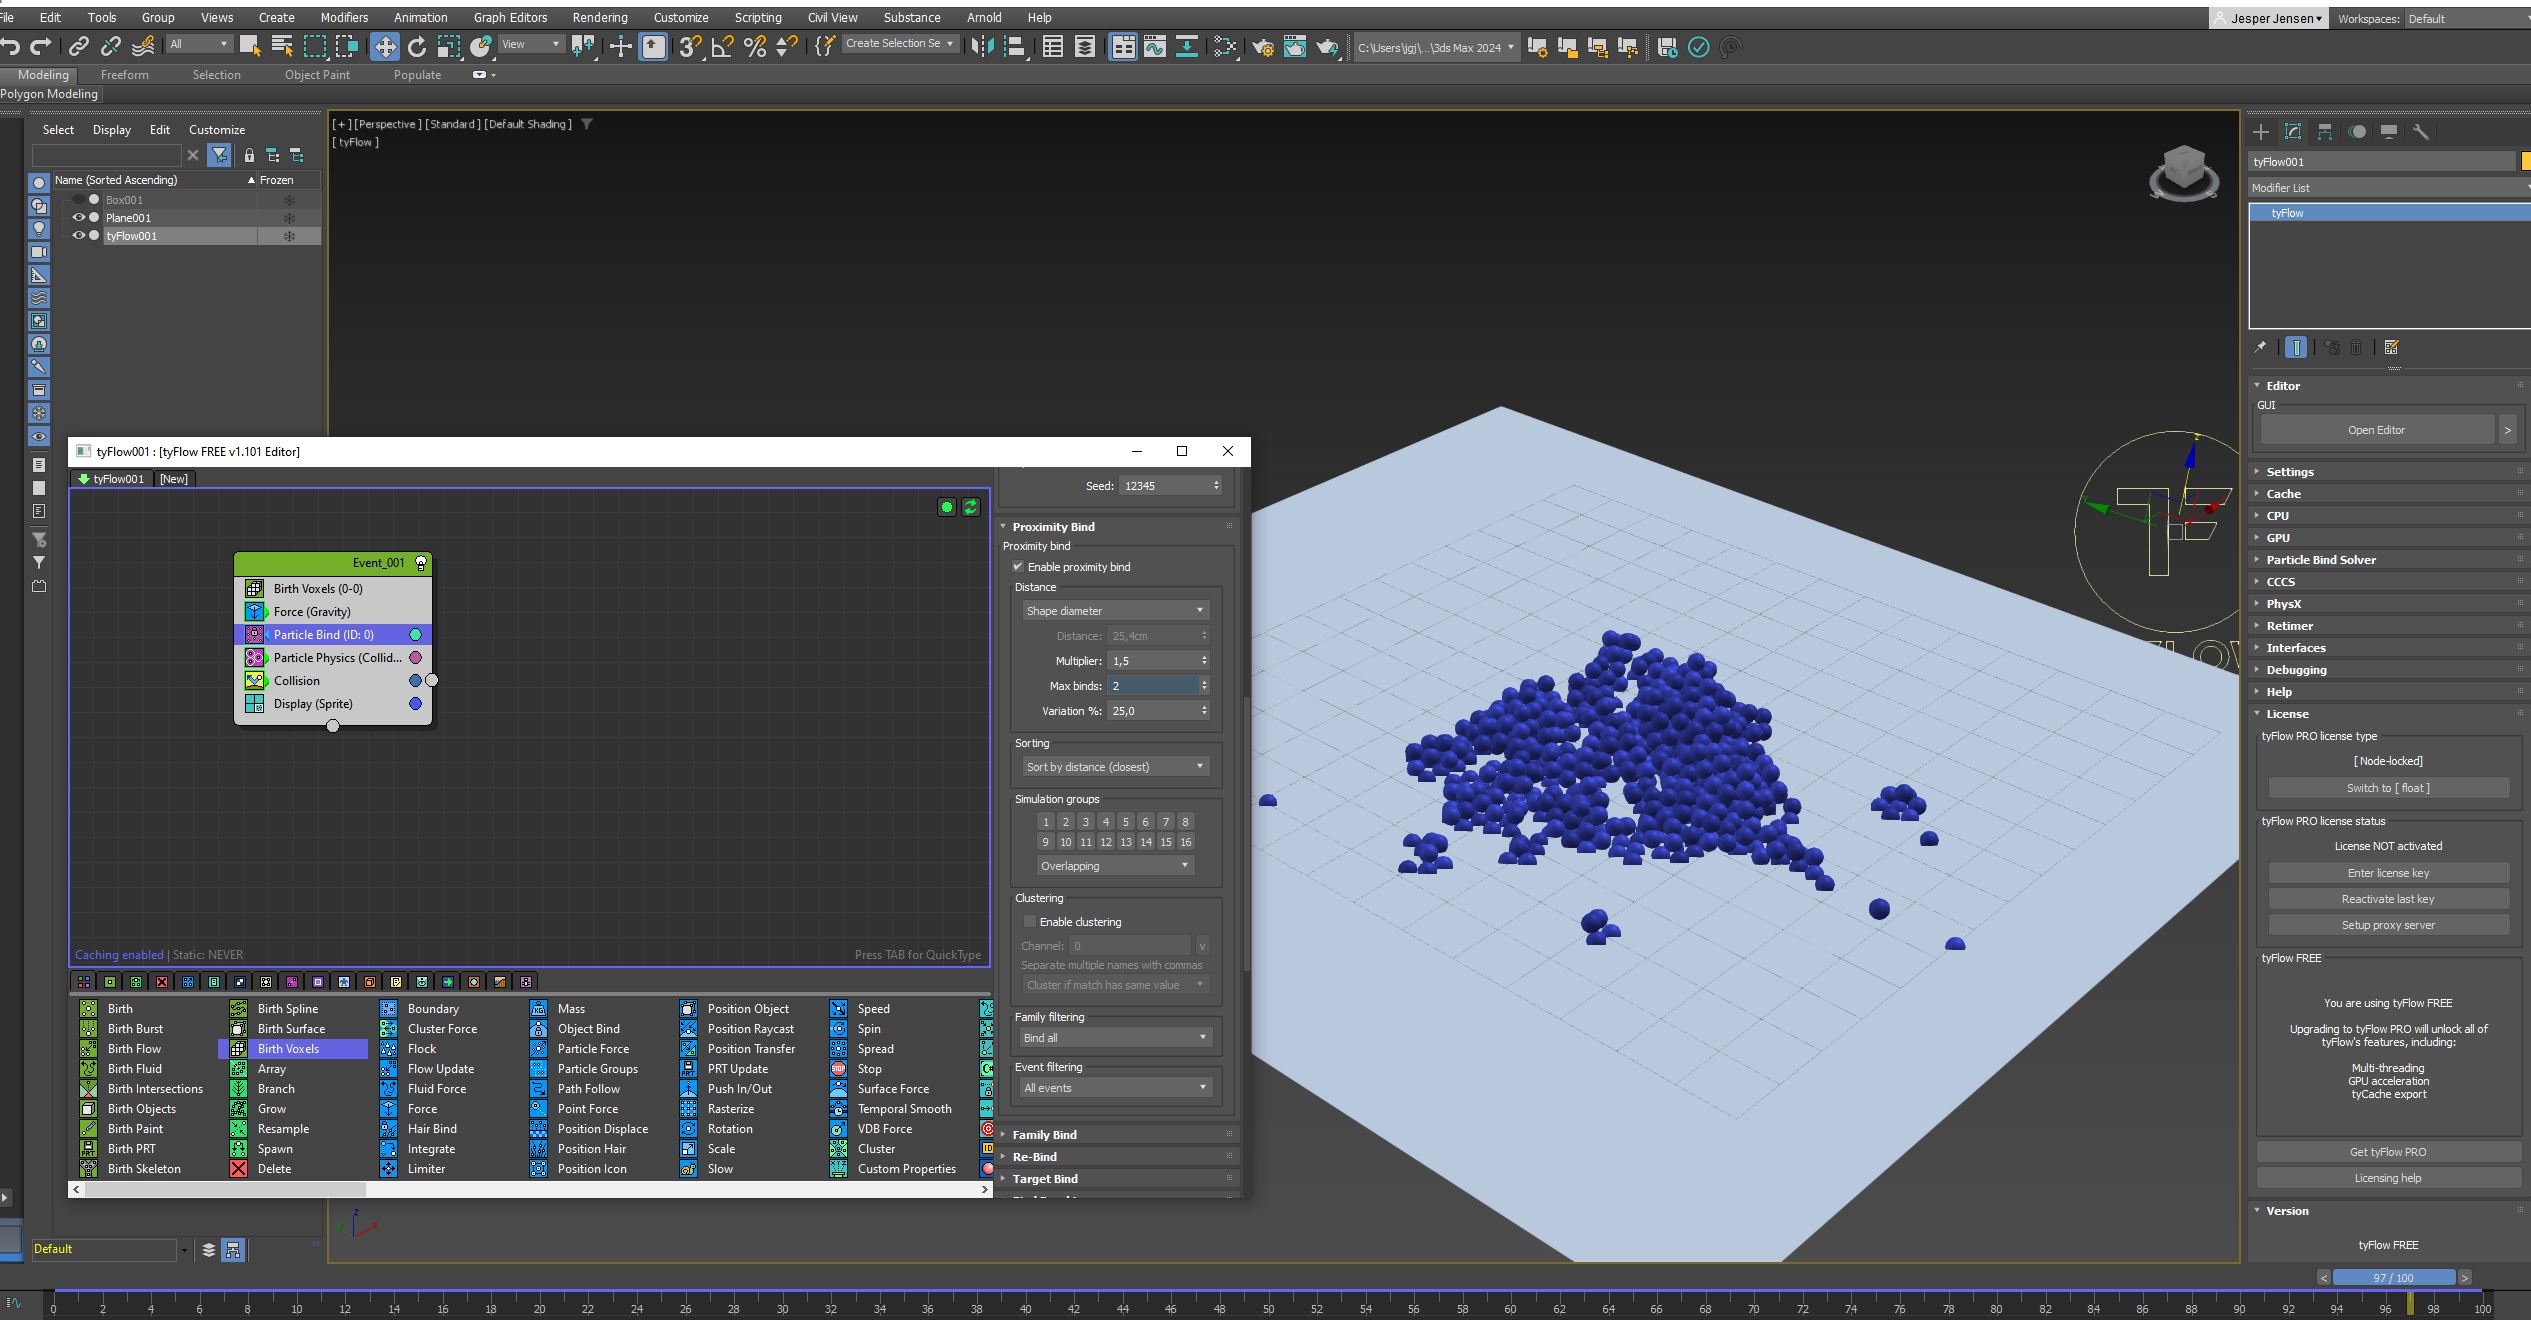Click the Particle Physics operator in Event_001
The width and height of the screenshot is (2531, 1320).
(336, 658)
